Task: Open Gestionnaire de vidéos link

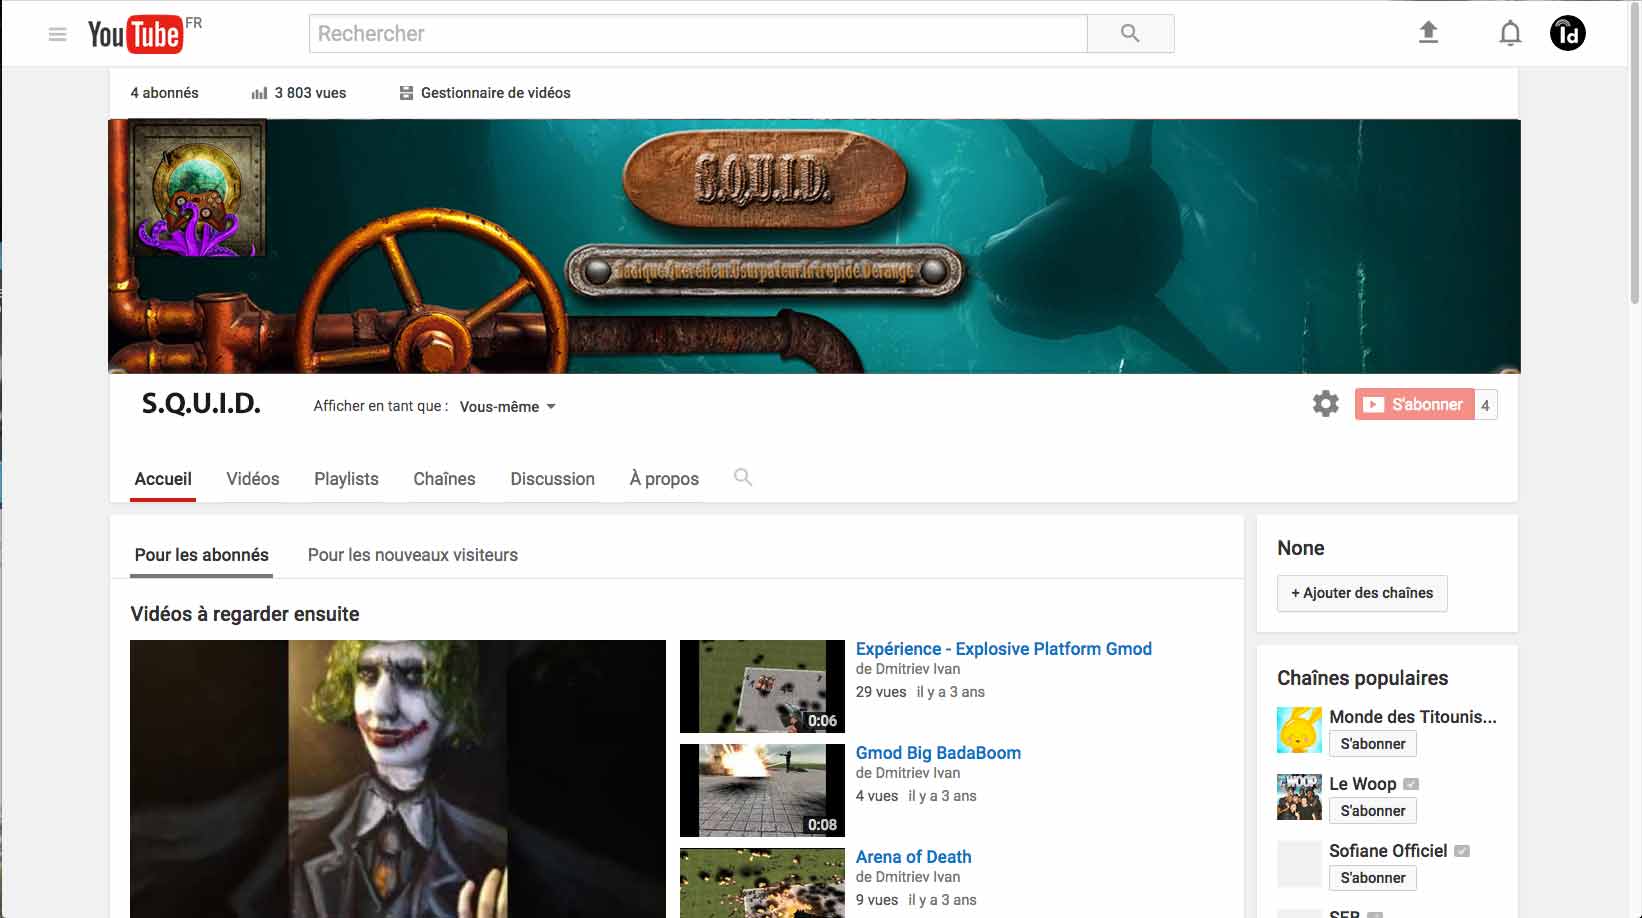Action: (x=495, y=93)
